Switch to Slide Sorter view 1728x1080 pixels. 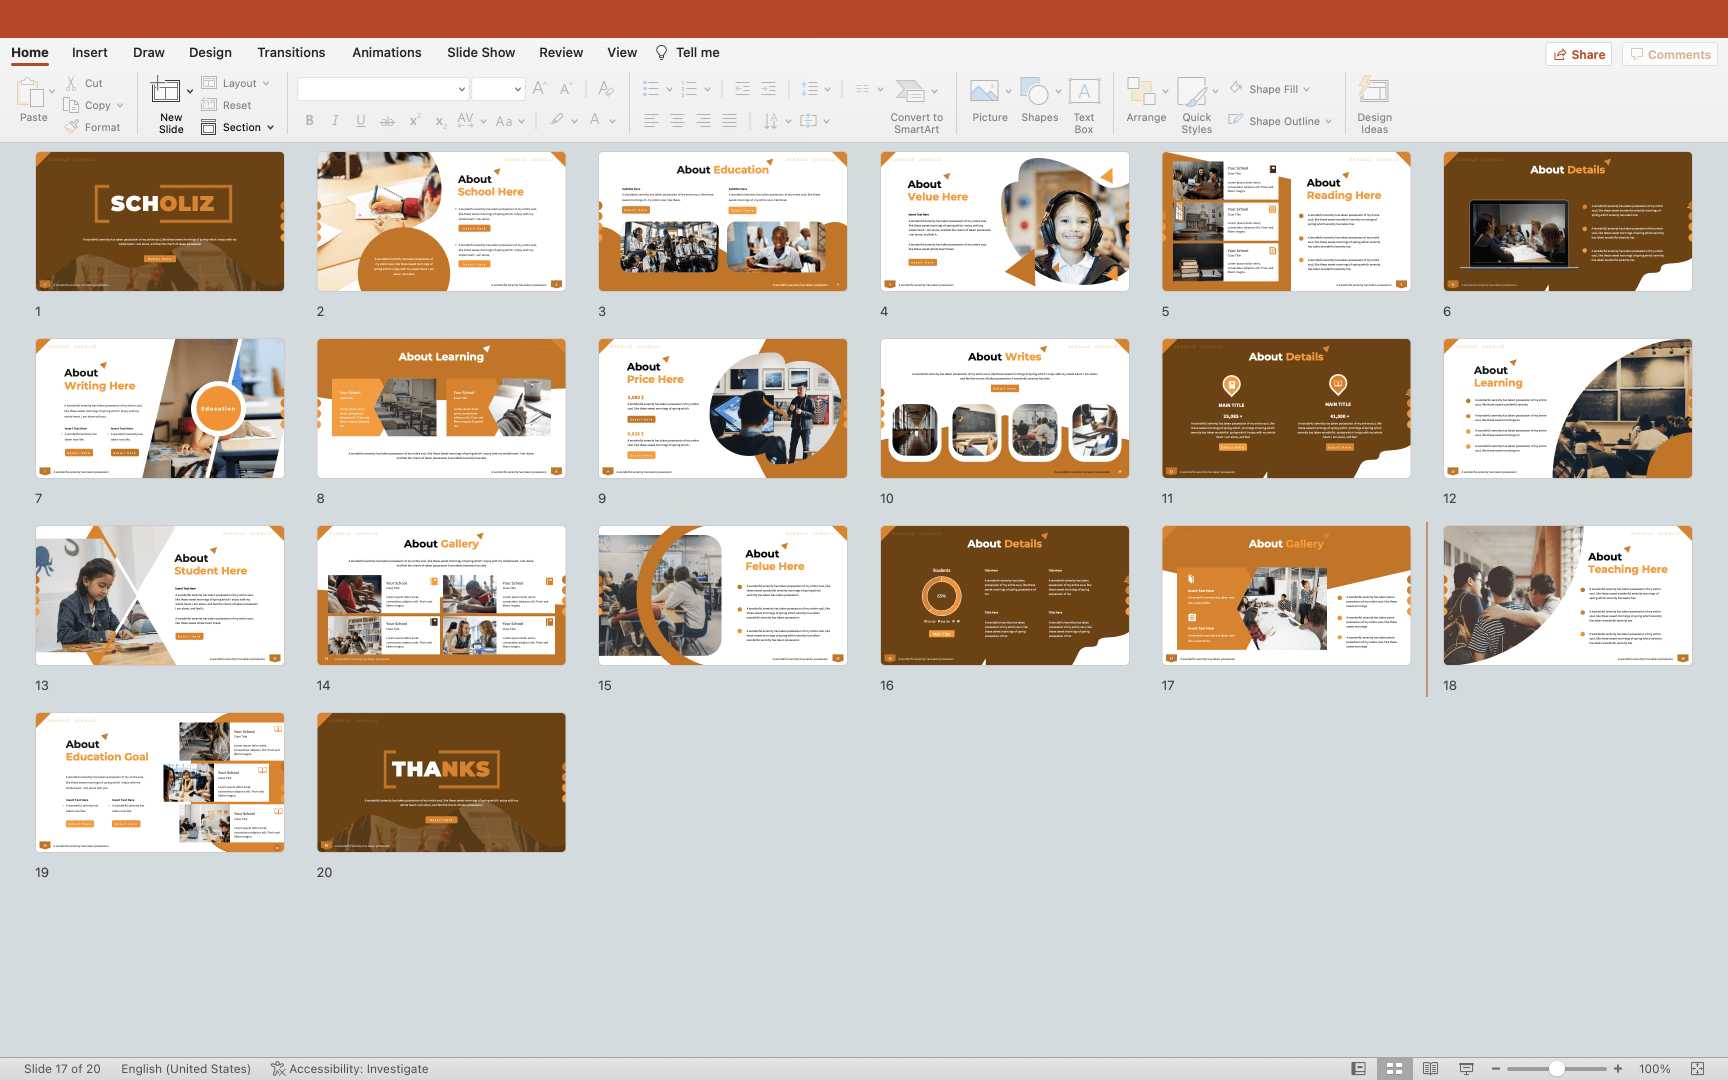point(1394,1068)
